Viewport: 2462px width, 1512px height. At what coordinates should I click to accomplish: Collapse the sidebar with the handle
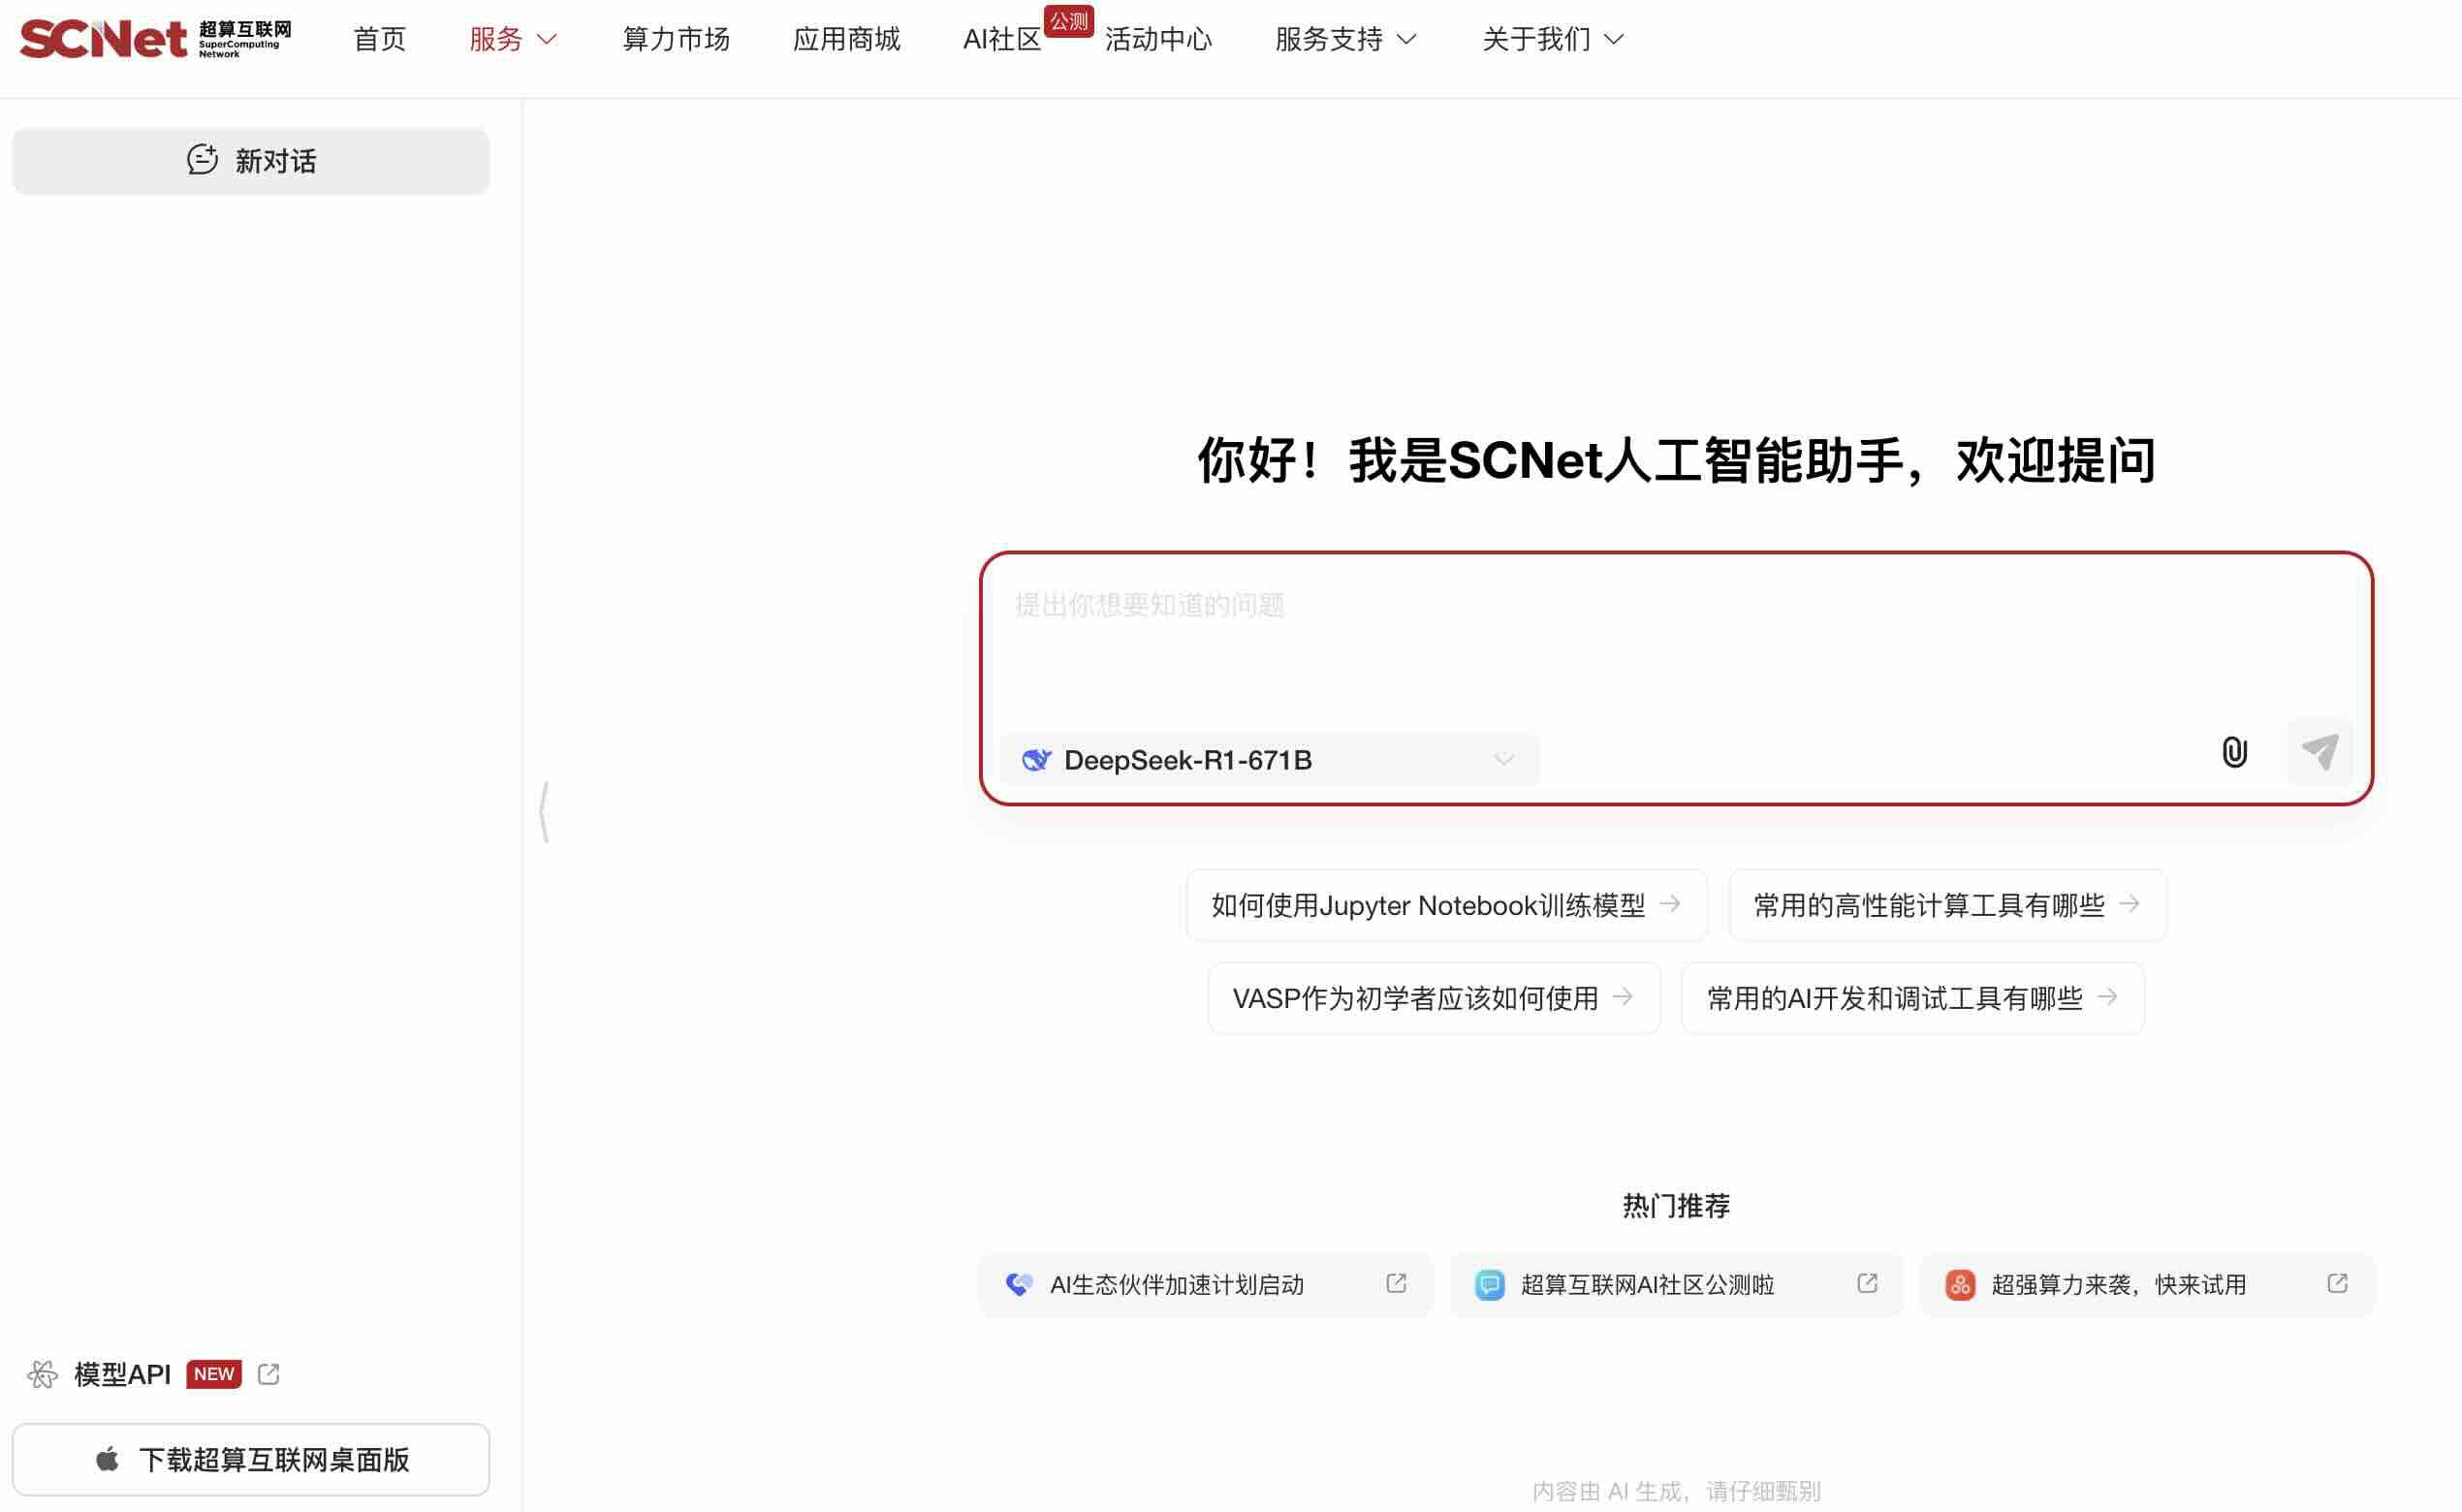pyautogui.click(x=544, y=811)
